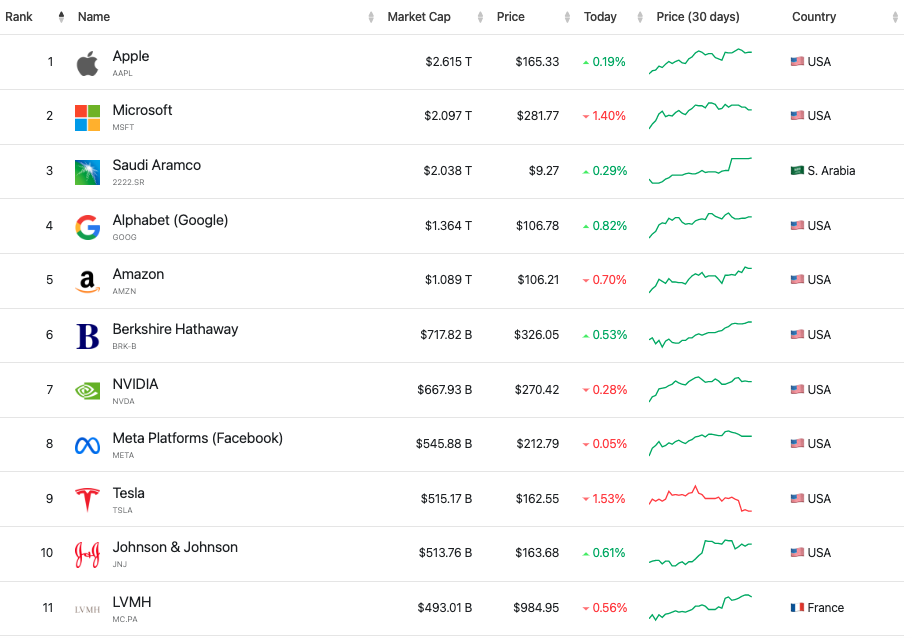
Task: Click the red down arrow beside Tesla's 1.53%
Action: click(586, 499)
